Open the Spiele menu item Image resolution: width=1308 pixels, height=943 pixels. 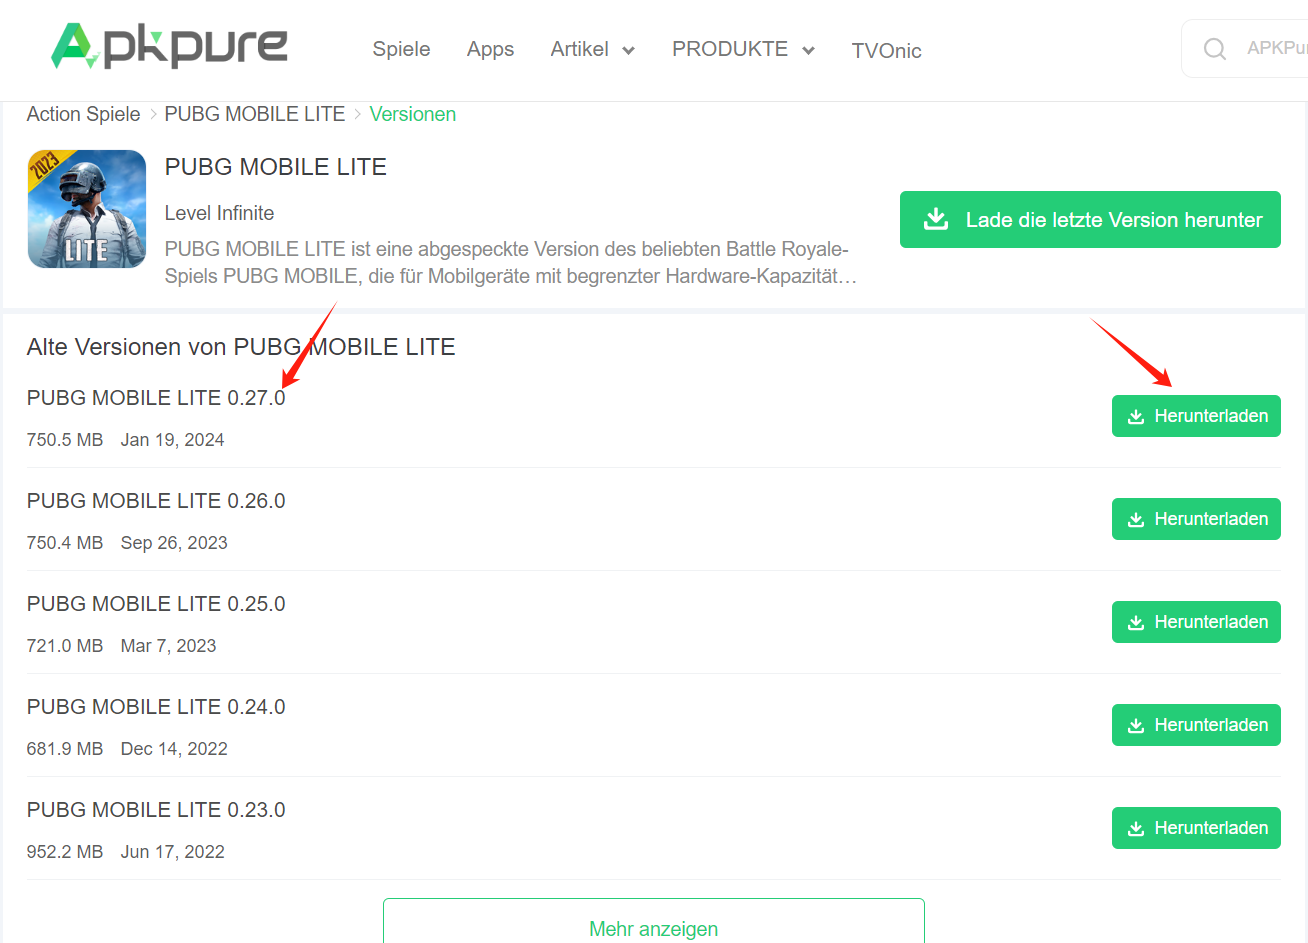[x=401, y=49]
